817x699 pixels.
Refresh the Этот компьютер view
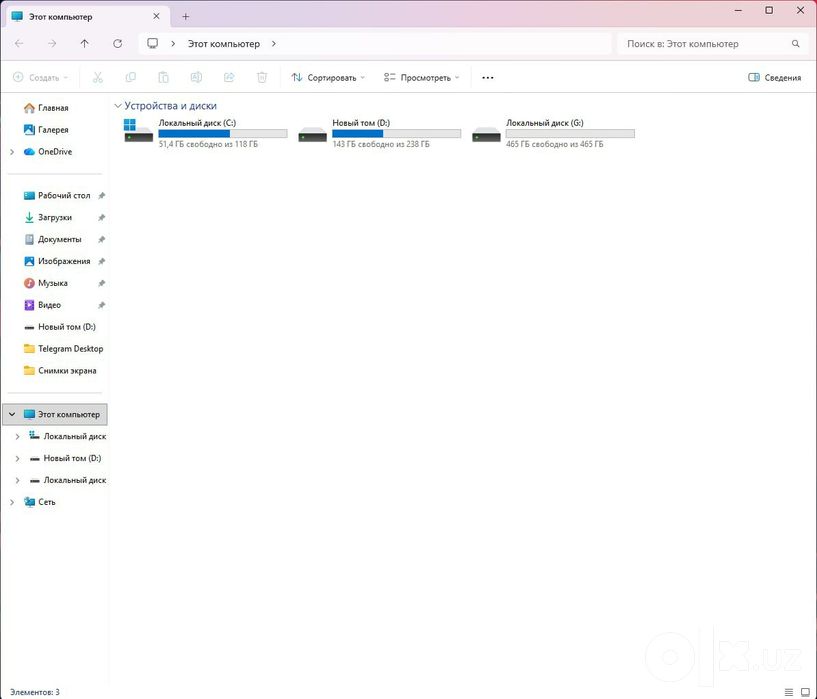tap(118, 44)
